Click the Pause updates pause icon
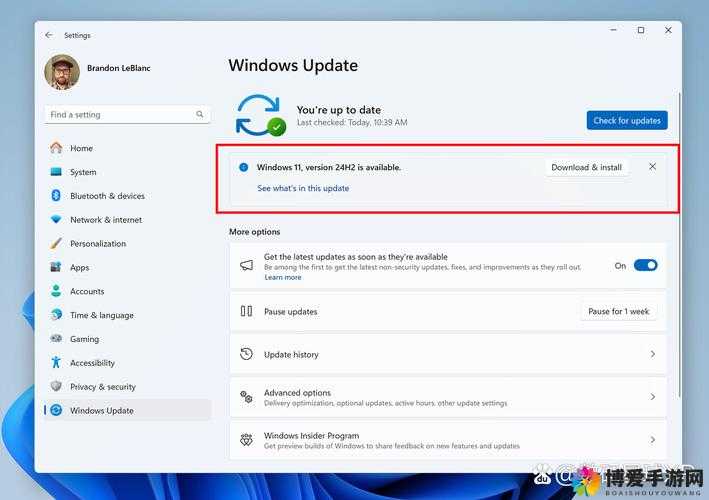This screenshot has width=709, height=500. [x=246, y=311]
